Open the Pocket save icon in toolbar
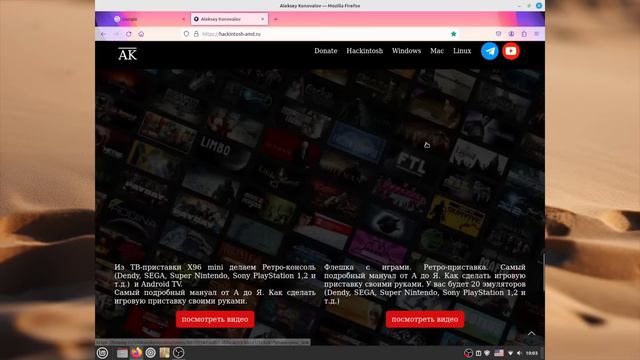 pos(498,34)
